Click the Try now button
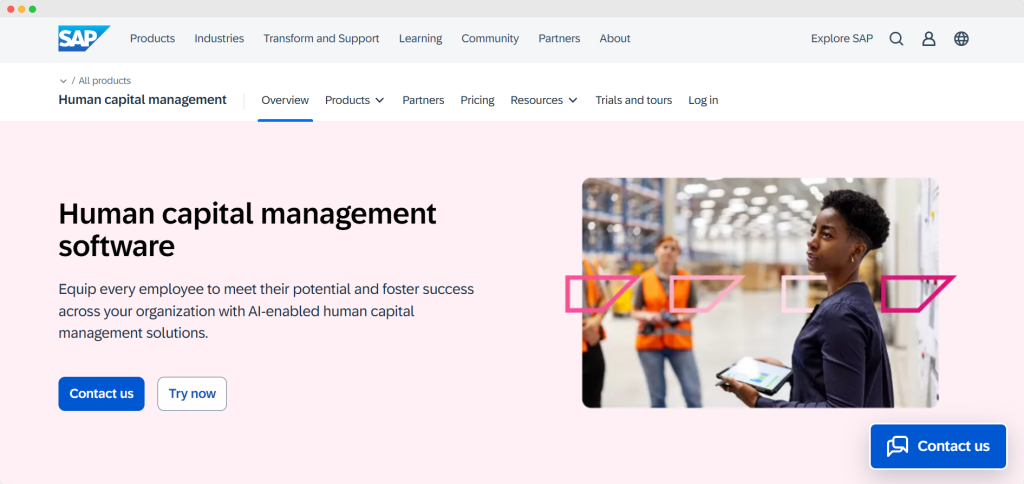 coord(192,394)
